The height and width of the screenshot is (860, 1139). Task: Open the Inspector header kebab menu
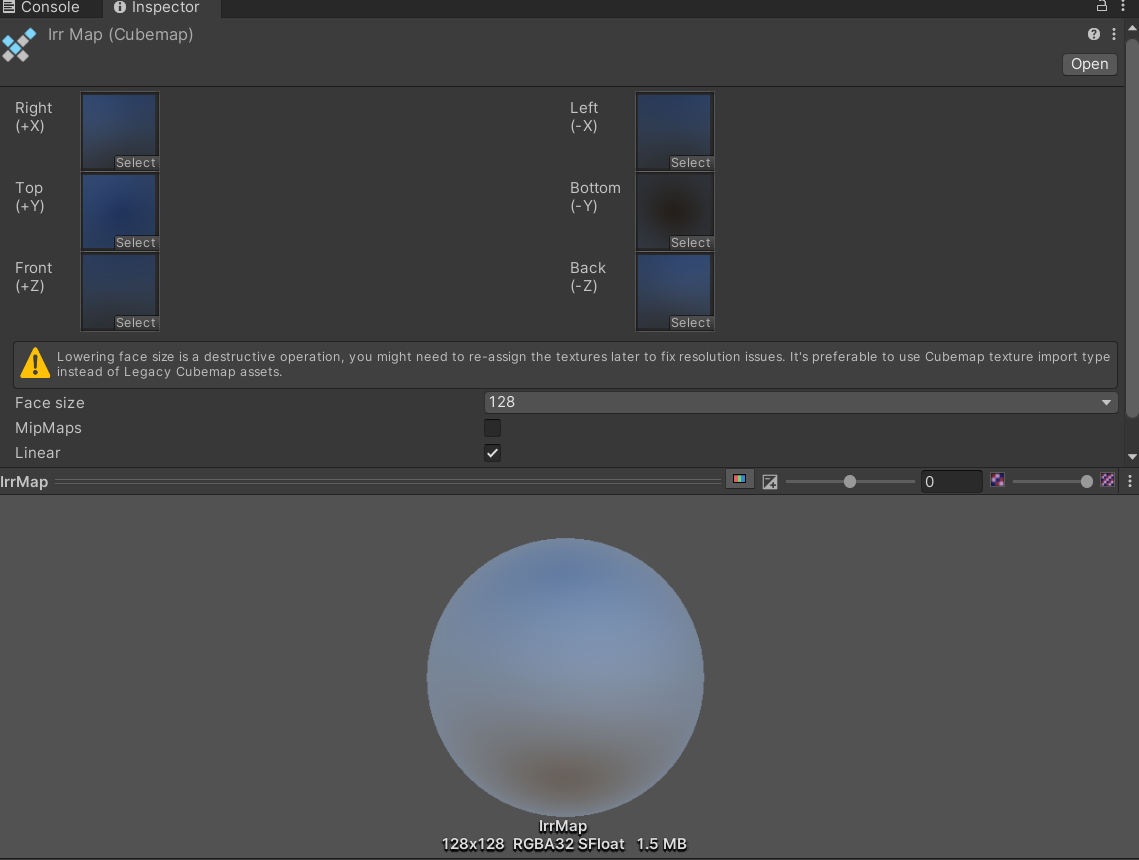tap(1114, 33)
